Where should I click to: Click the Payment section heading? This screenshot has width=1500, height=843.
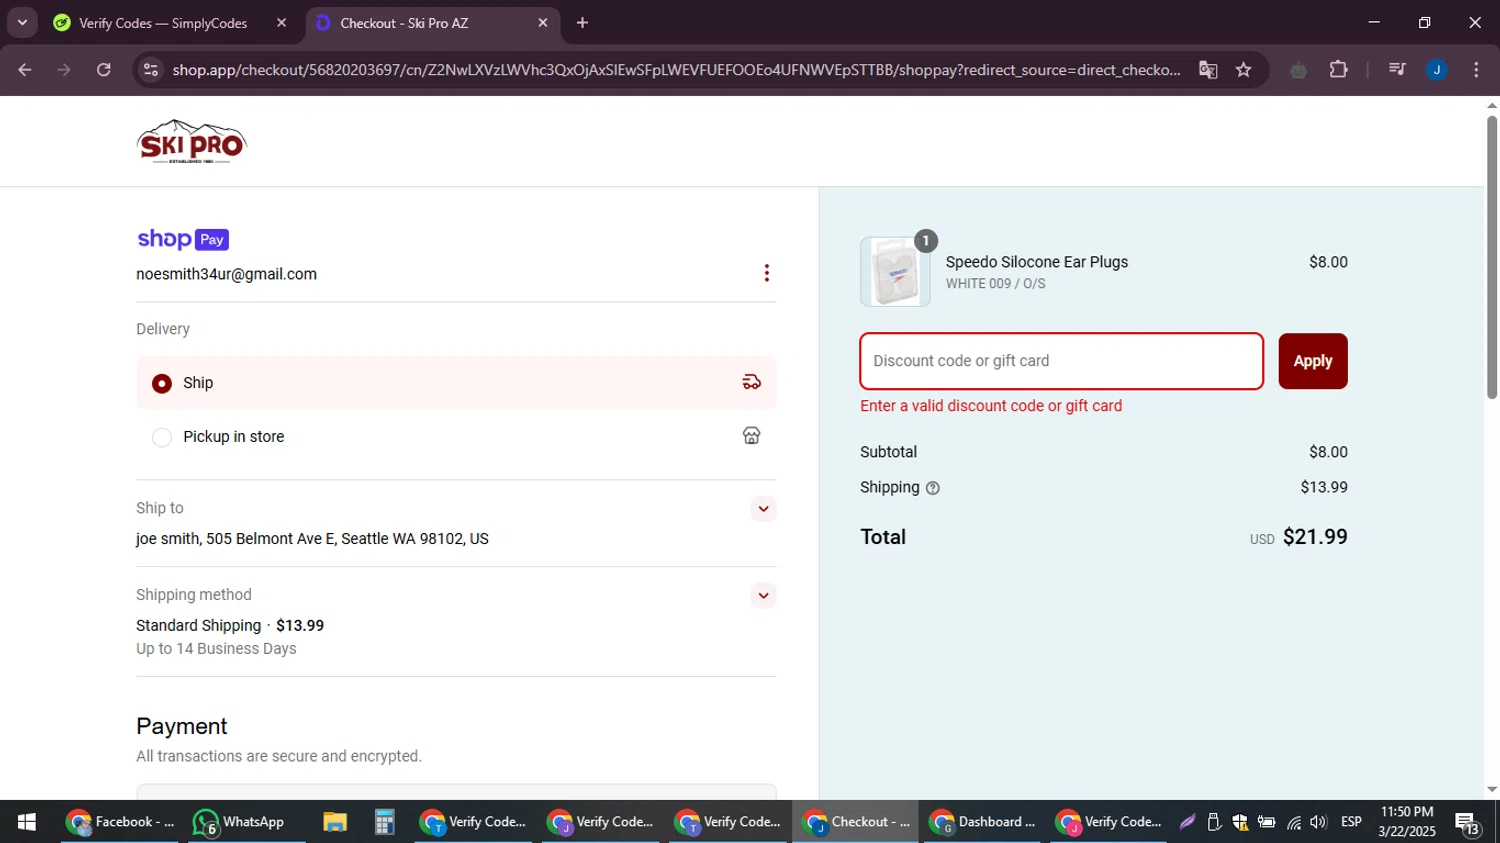point(182,726)
